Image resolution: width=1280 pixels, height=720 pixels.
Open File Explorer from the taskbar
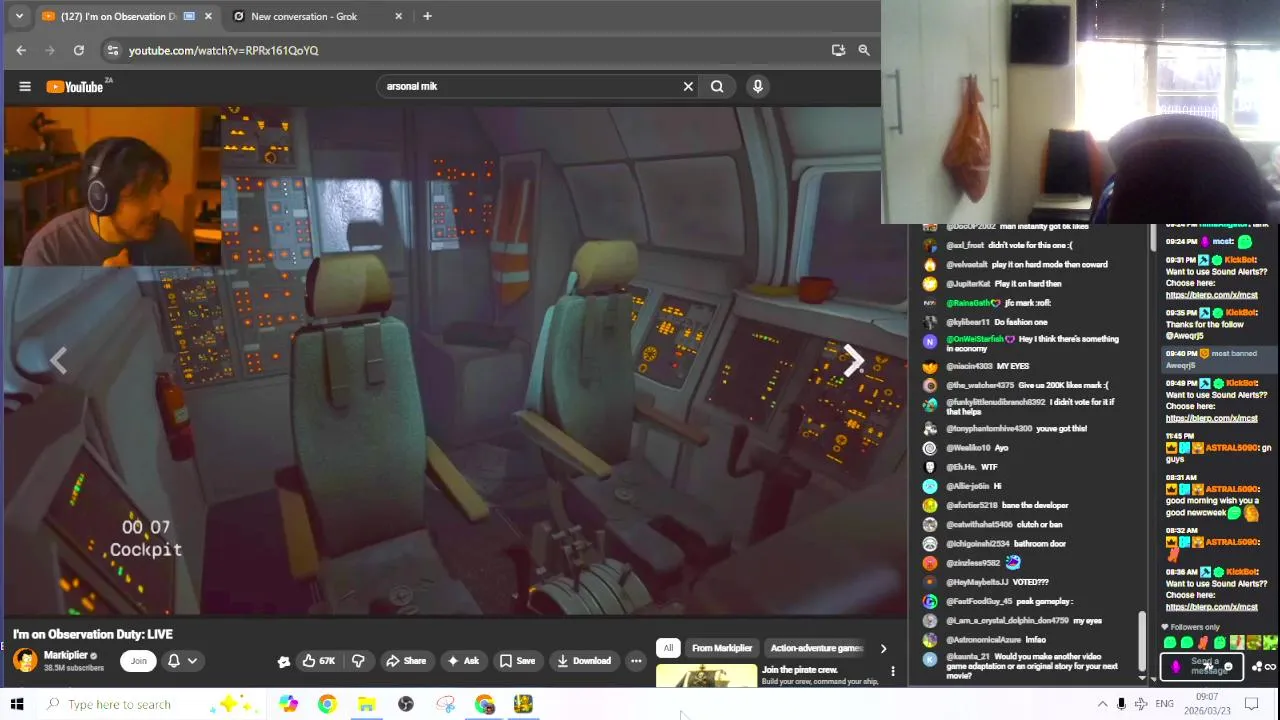pyautogui.click(x=367, y=704)
